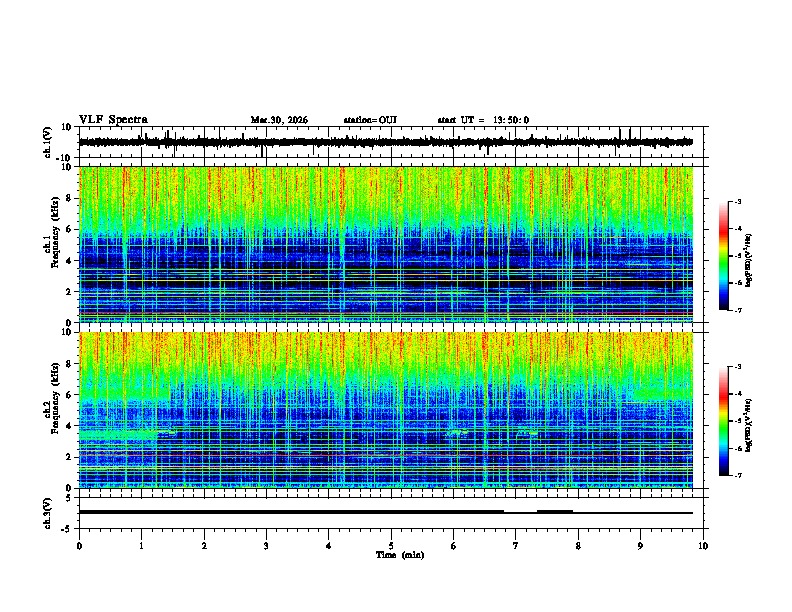Click the ch.1 colorbar "log(PSD)" label
The width and height of the screenshot is (792, 612).
(x=748, y=261)
